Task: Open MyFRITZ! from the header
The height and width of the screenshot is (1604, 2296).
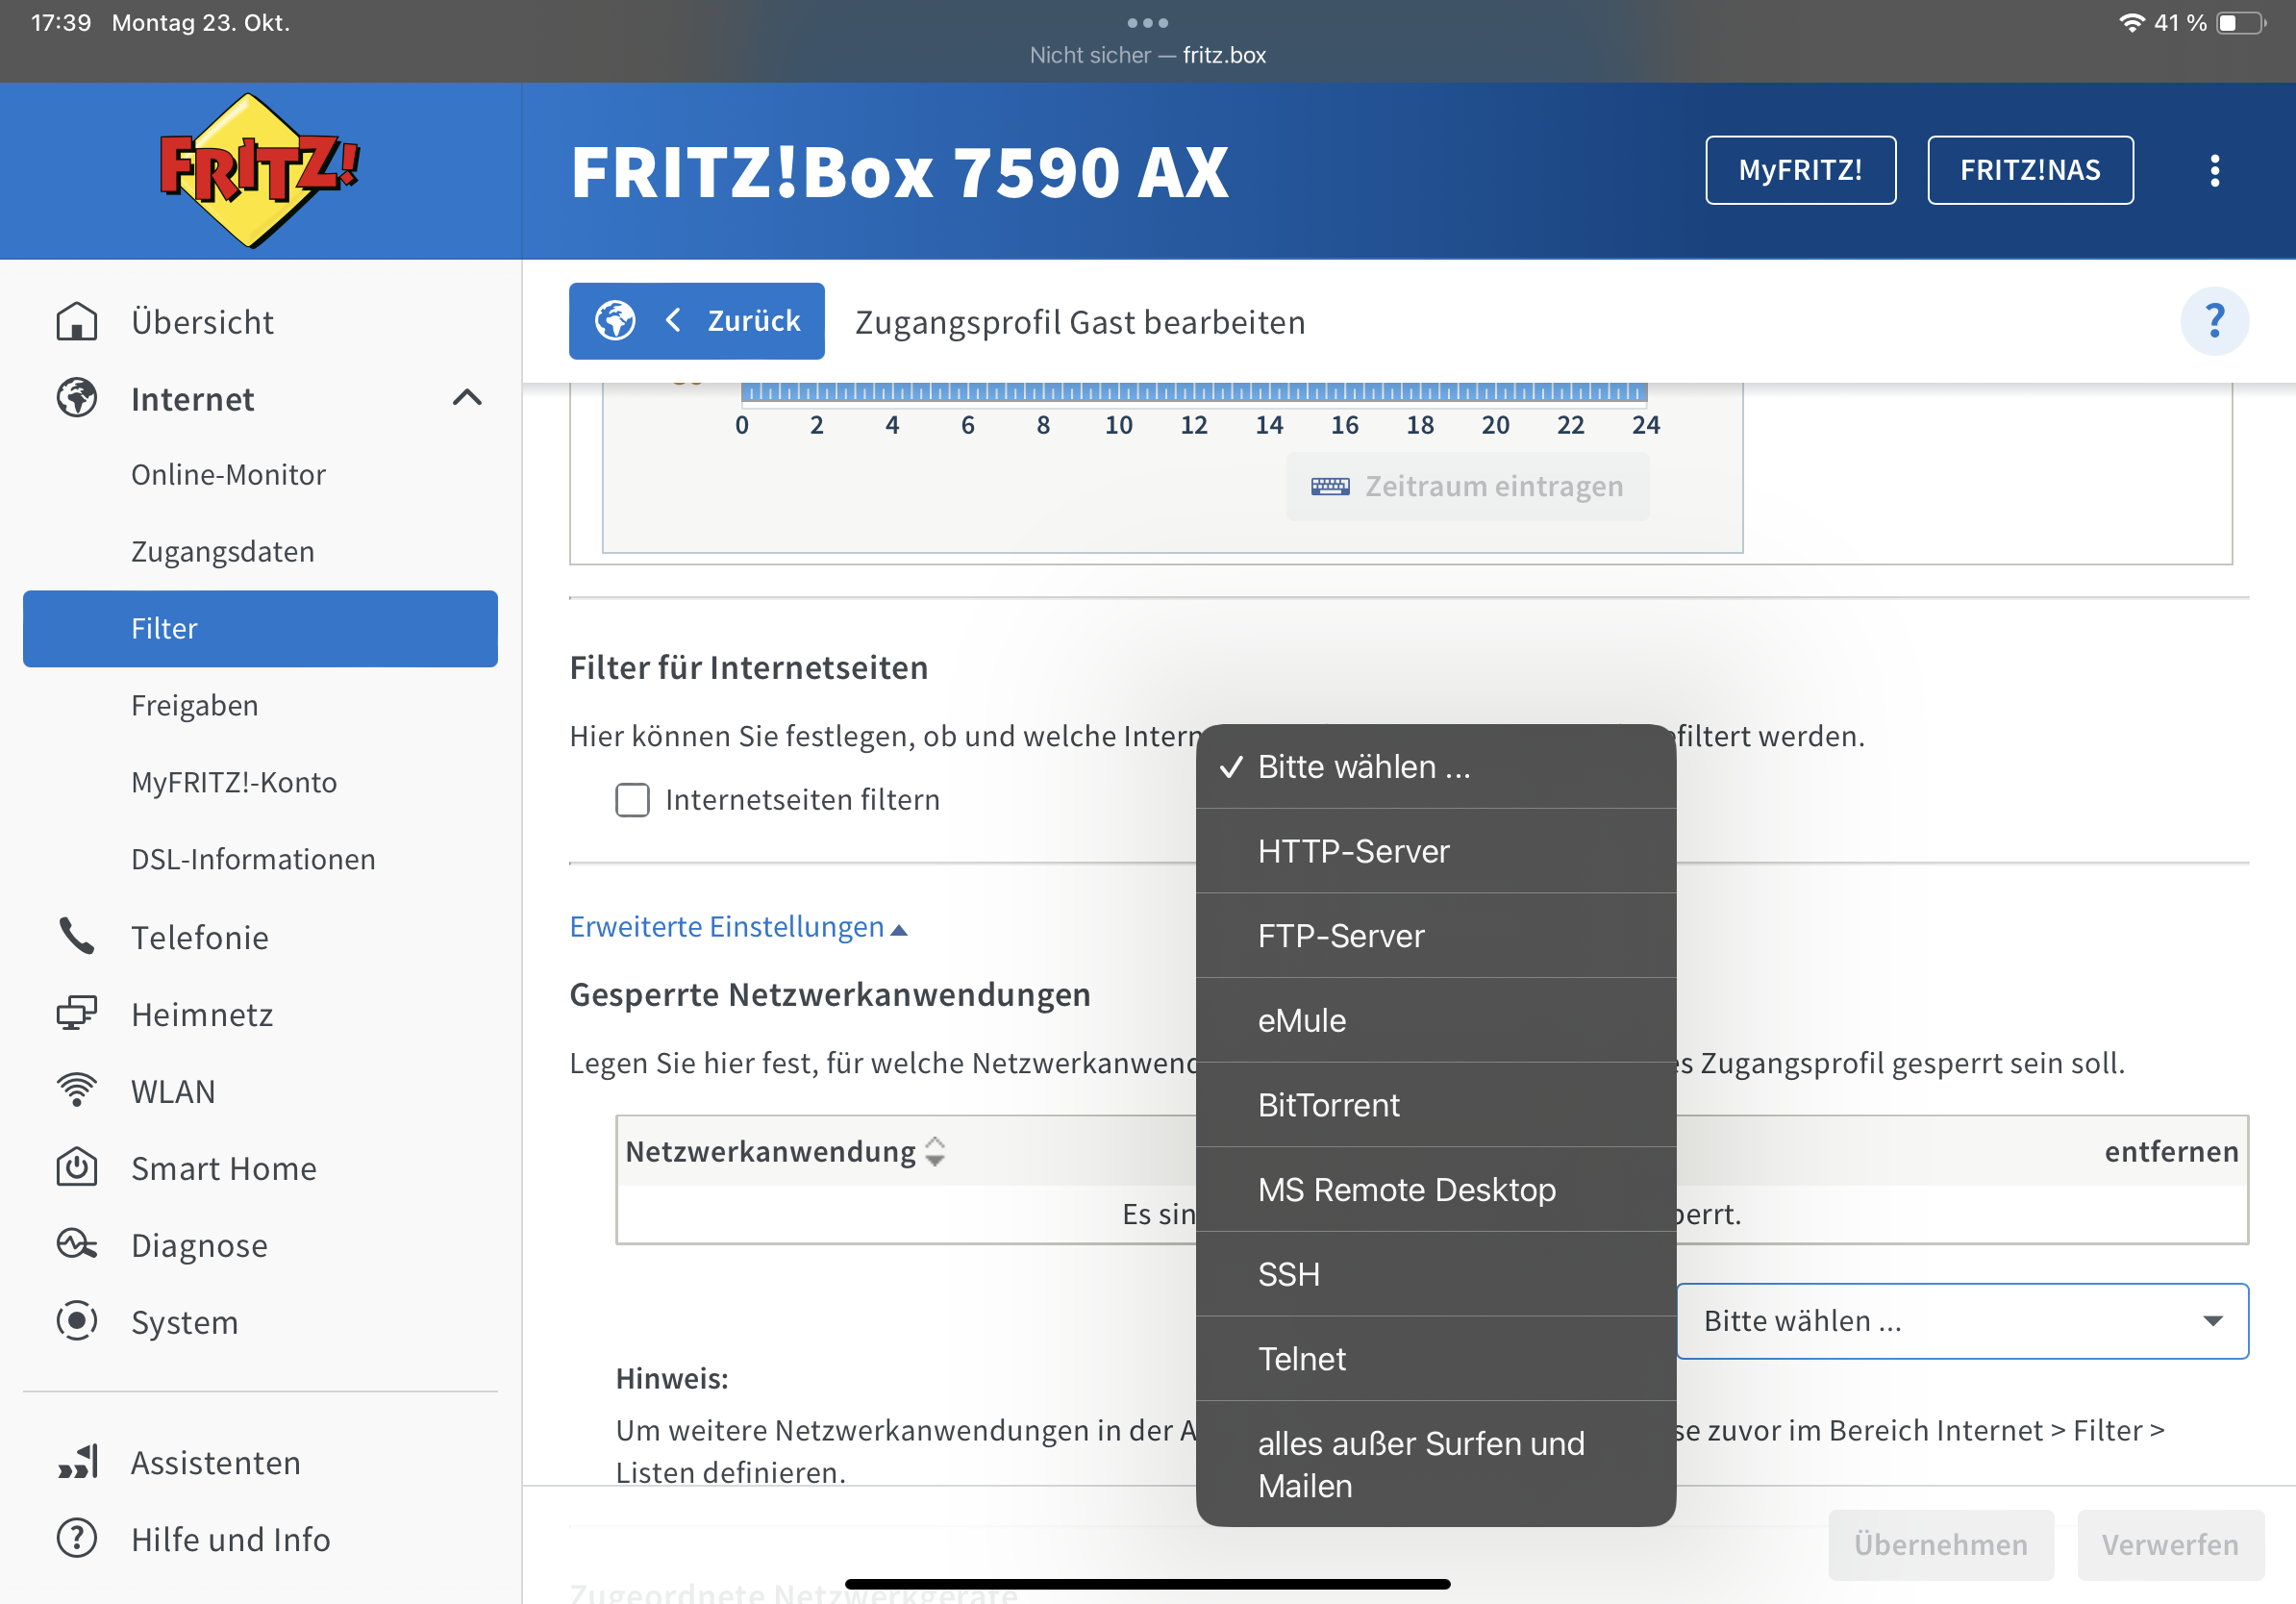Action: pyautogui.click(x=1799, y=170)
